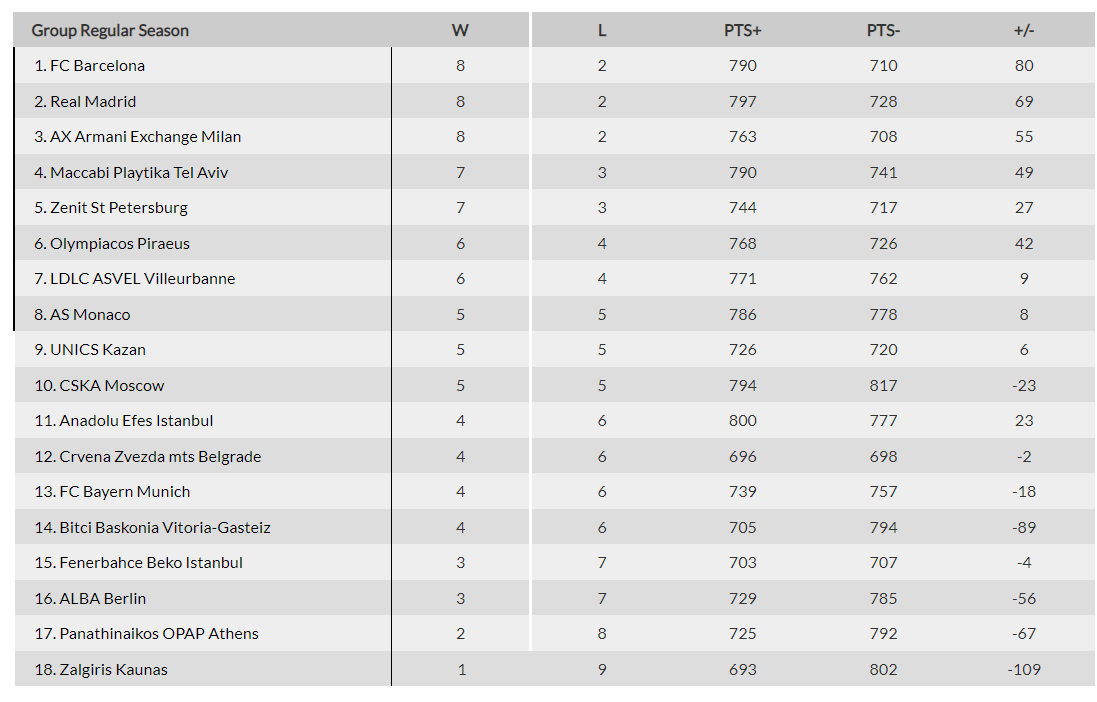1097x702 pixels.
Task: Sort by the W column header
Action: 460,30
